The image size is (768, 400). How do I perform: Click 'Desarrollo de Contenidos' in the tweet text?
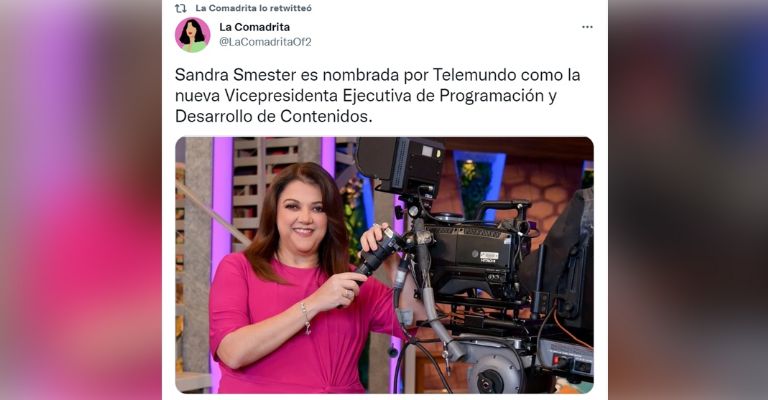[273, 116]
